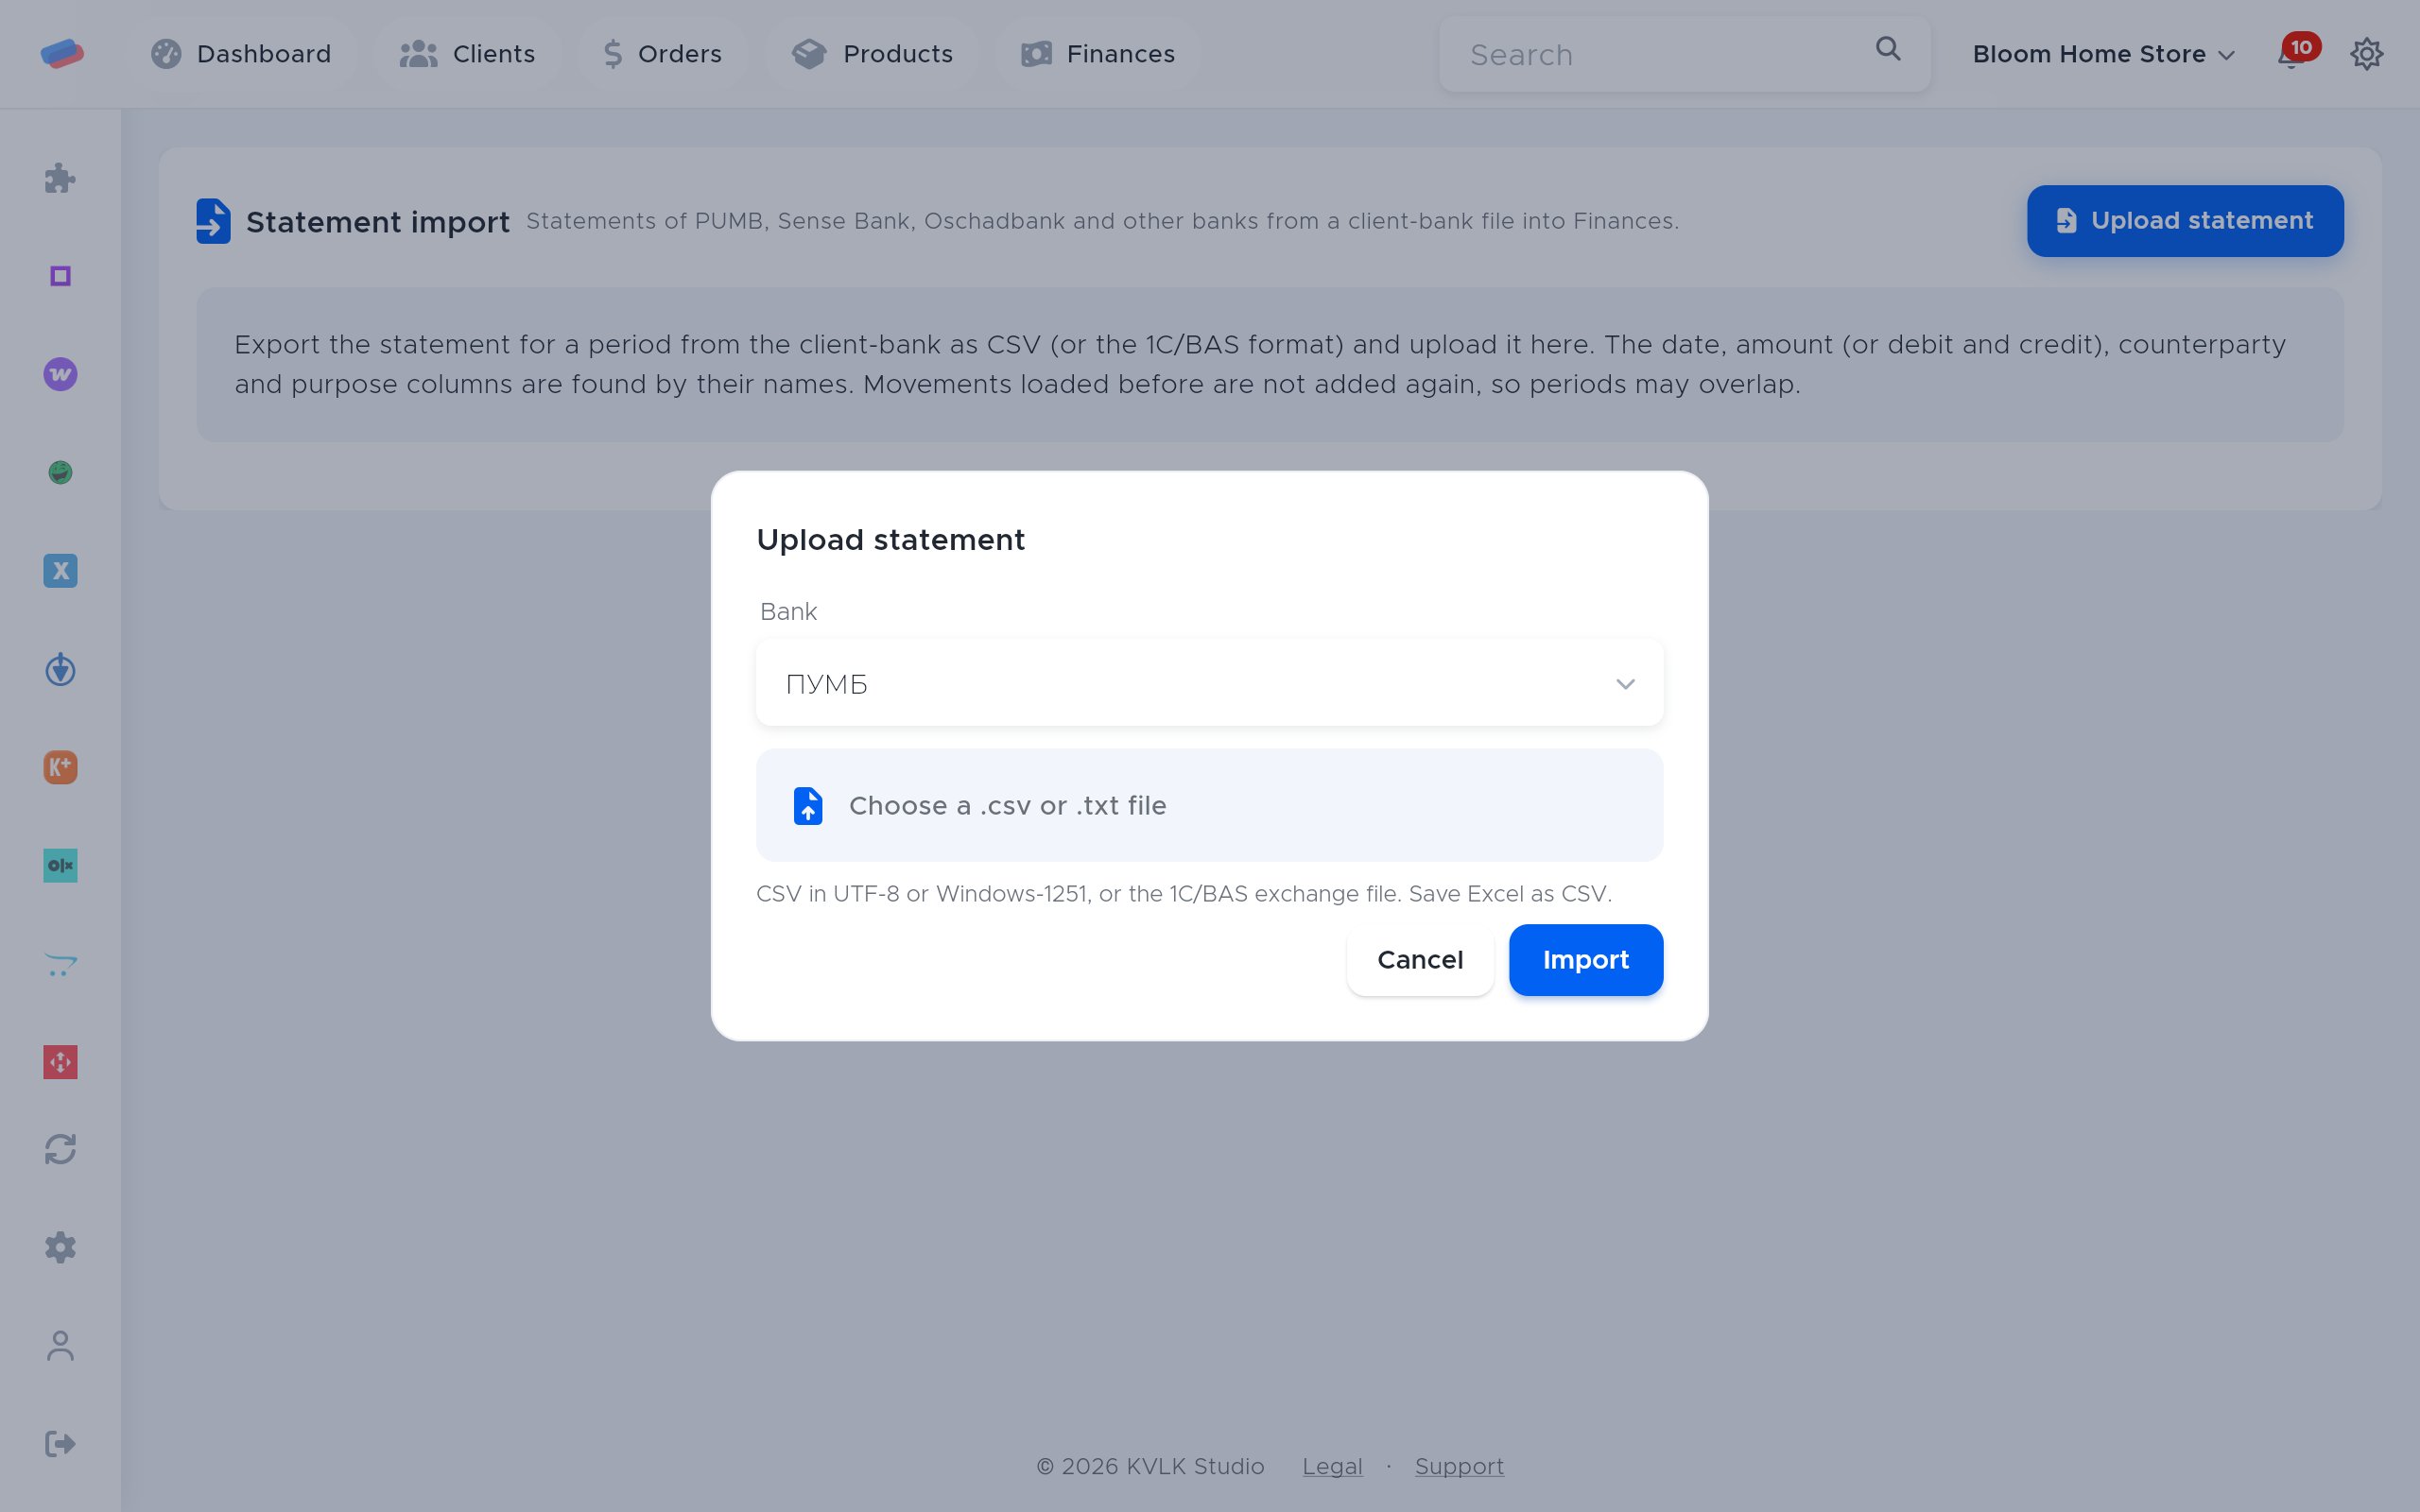Screen dimensions: 2420x1512
Task: Open the Finances menu item
Action: pyautogui.click(x=1098, y=54)
